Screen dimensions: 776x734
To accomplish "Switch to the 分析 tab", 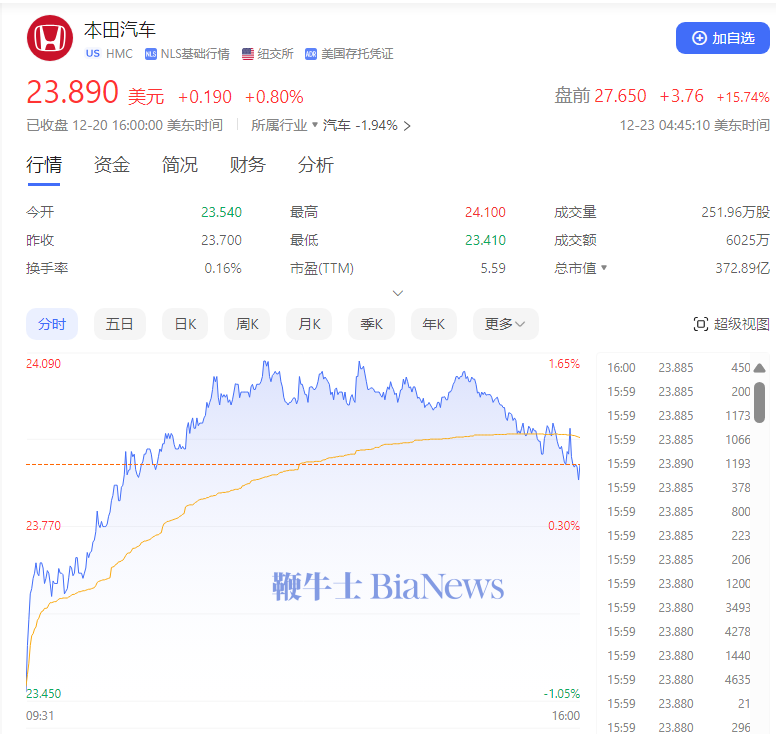I will (316, 165).
